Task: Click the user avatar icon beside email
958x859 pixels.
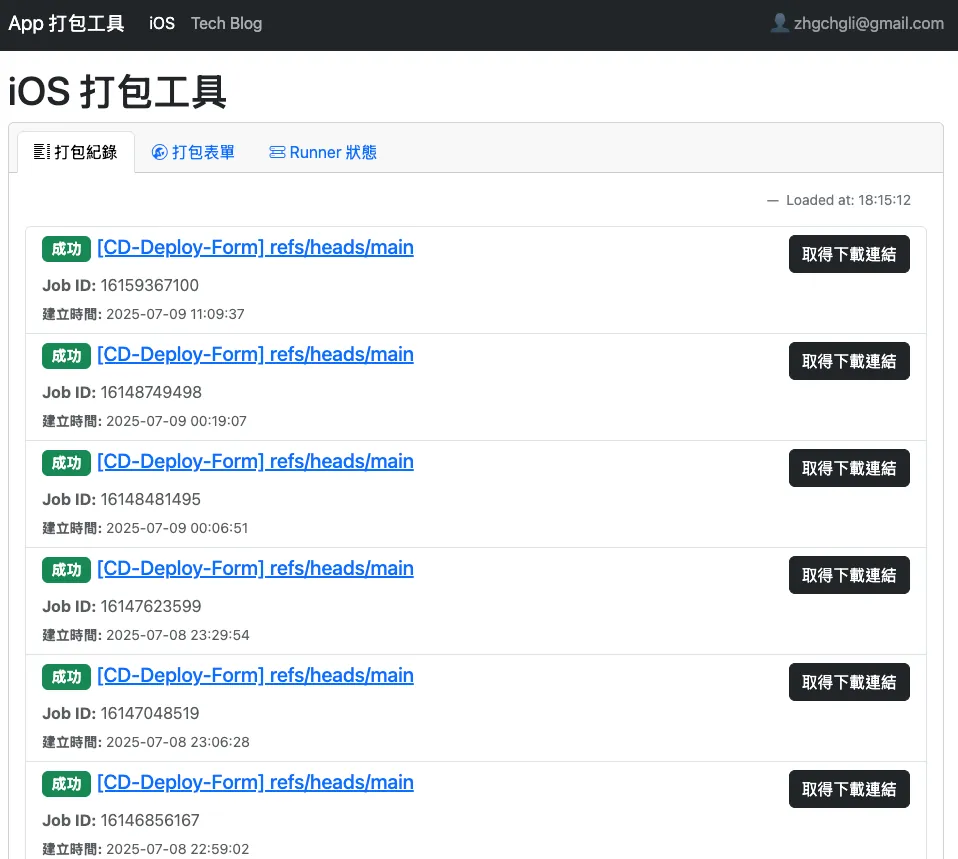Action: [x=779, y=23]
